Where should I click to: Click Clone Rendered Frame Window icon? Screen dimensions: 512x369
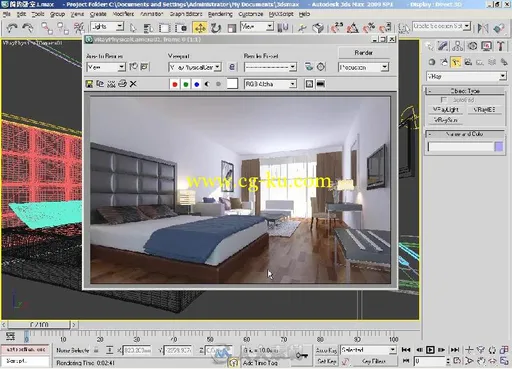click(111, 84)
